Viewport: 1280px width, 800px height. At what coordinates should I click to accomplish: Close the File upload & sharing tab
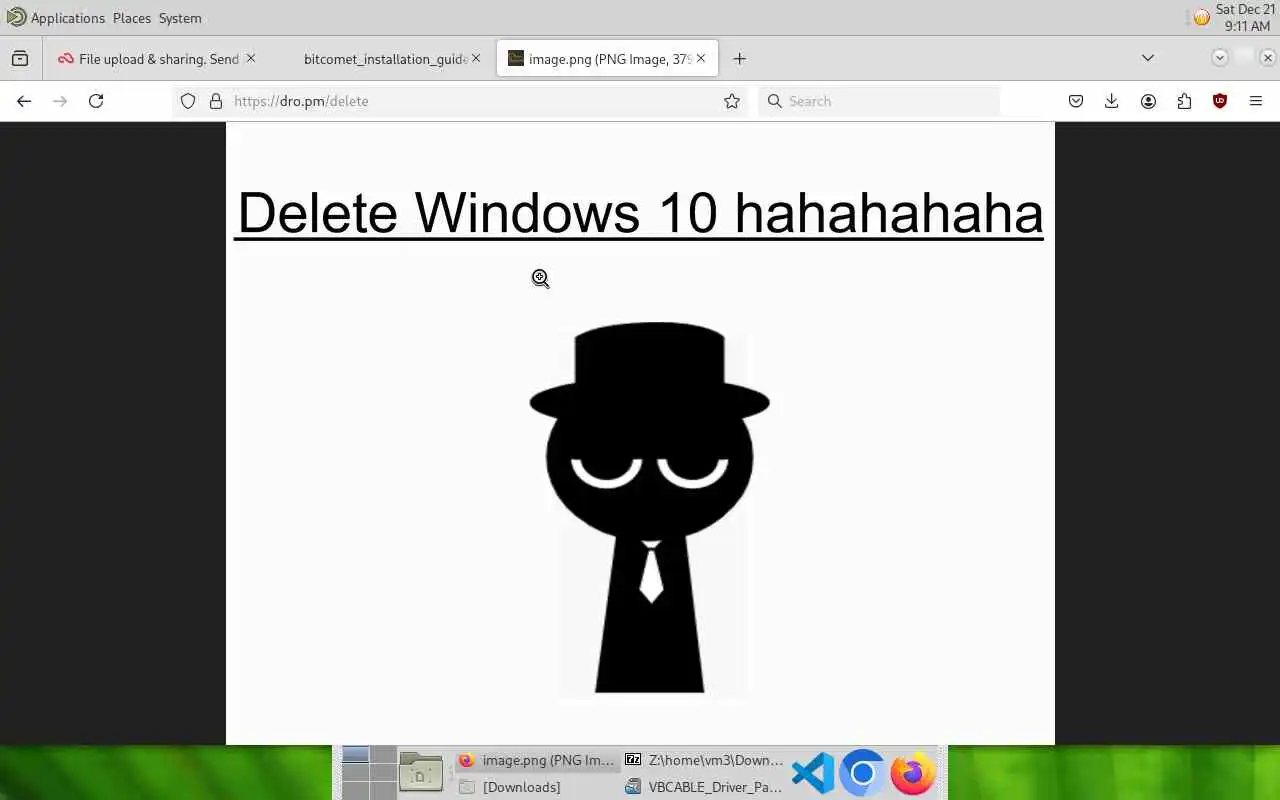pos(251,58)
